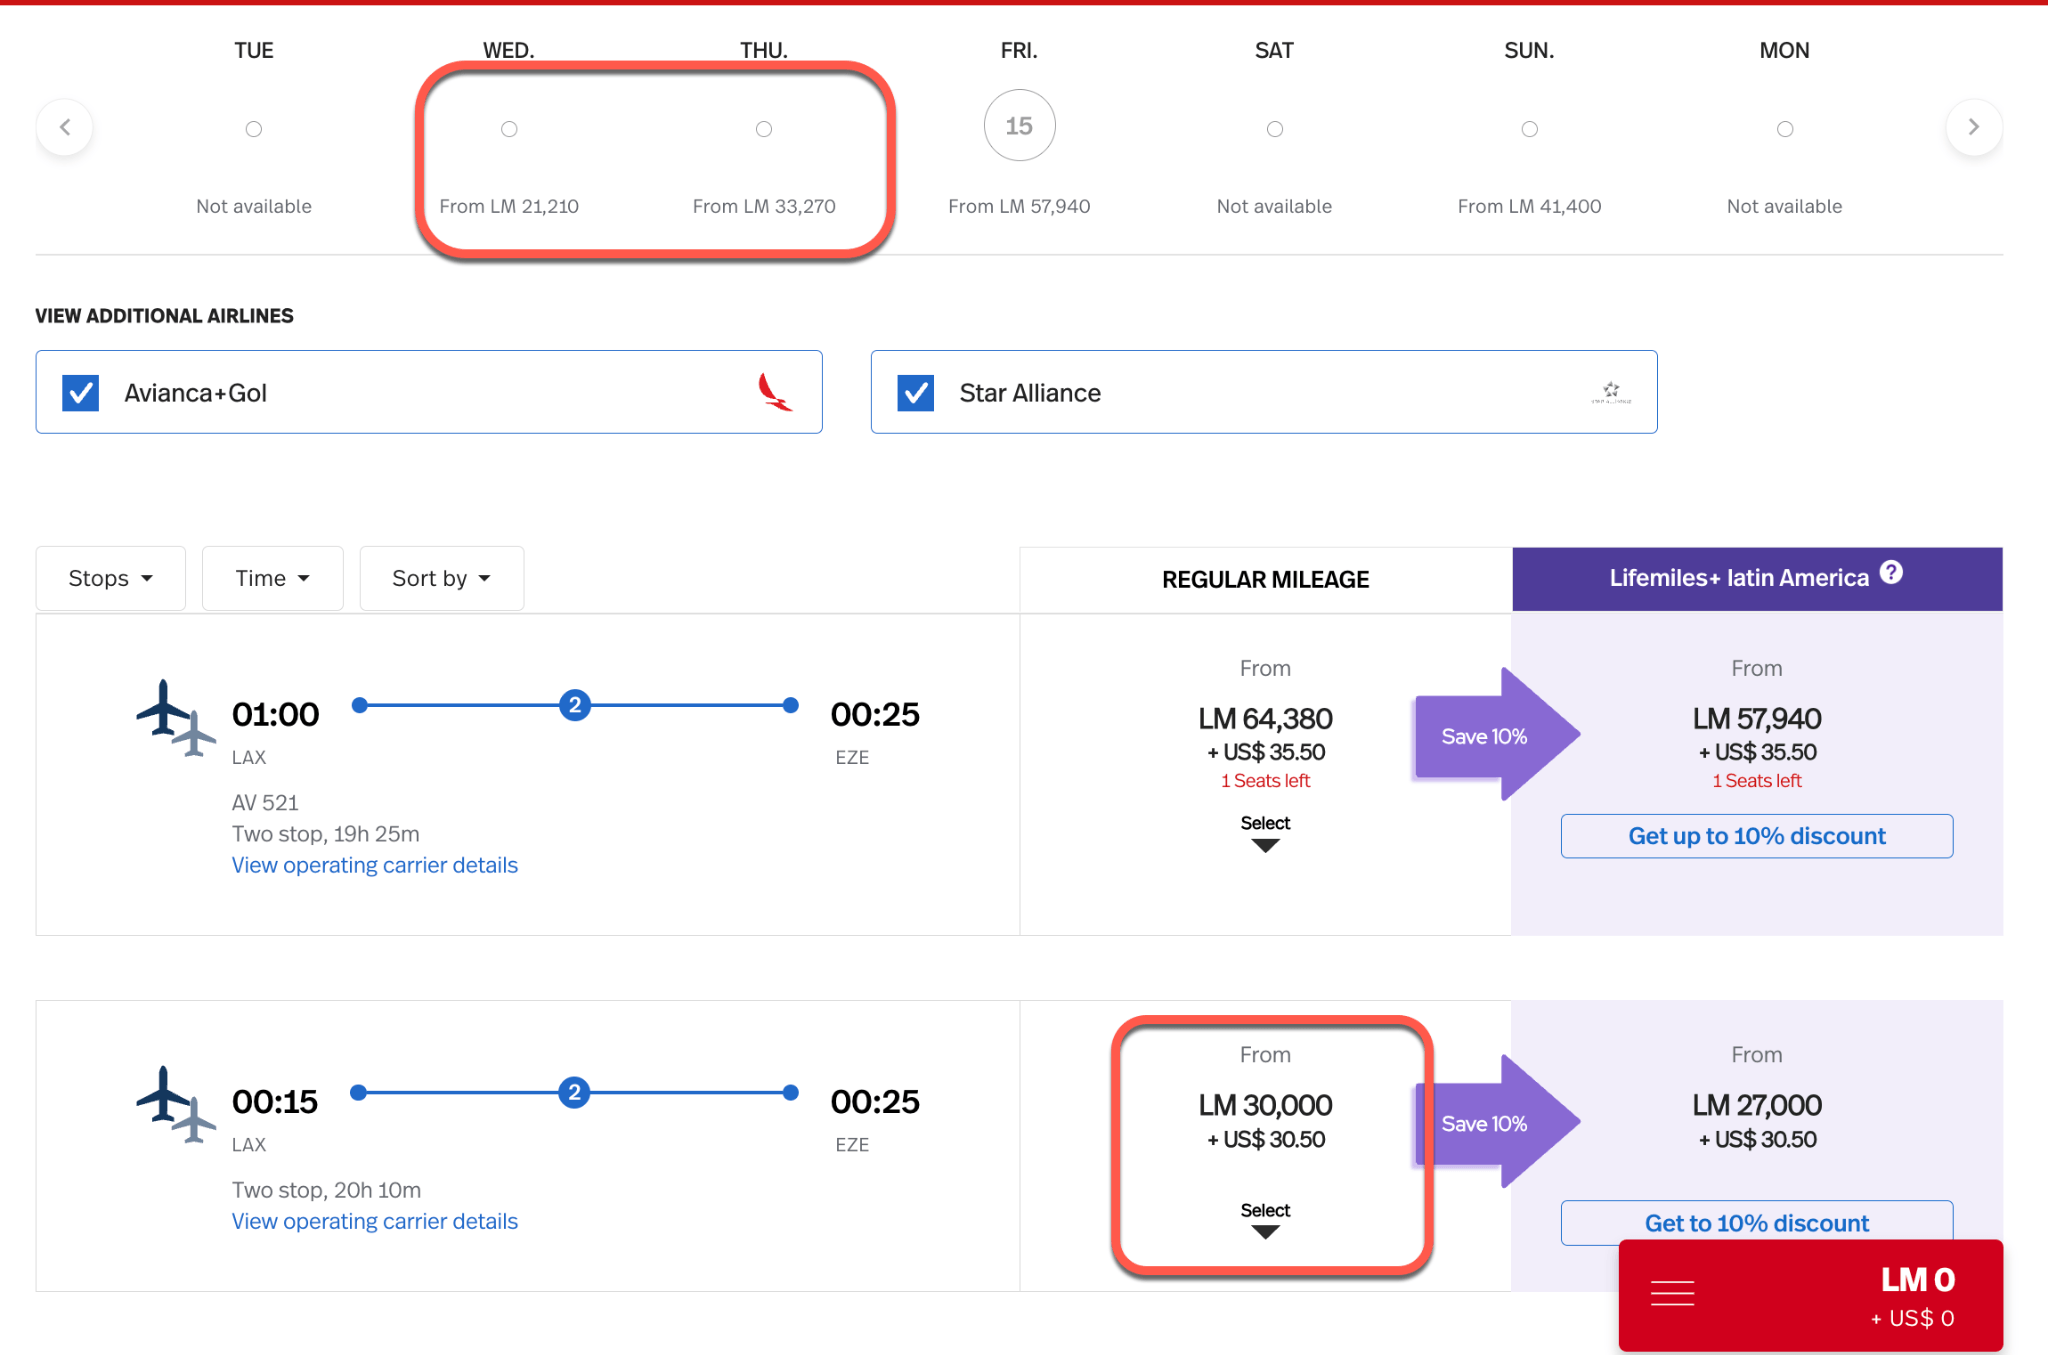Viewport: 2048px width, 1355px height.
Task: Select Friday 15 date circle
Action: click(x=1019, y=126)
